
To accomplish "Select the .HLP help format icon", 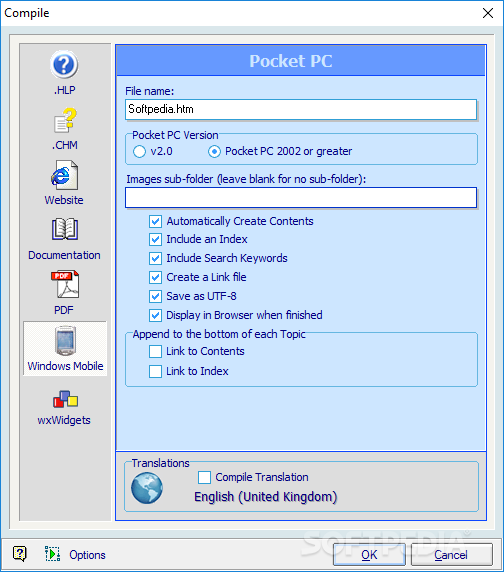I will click(64, 65).
